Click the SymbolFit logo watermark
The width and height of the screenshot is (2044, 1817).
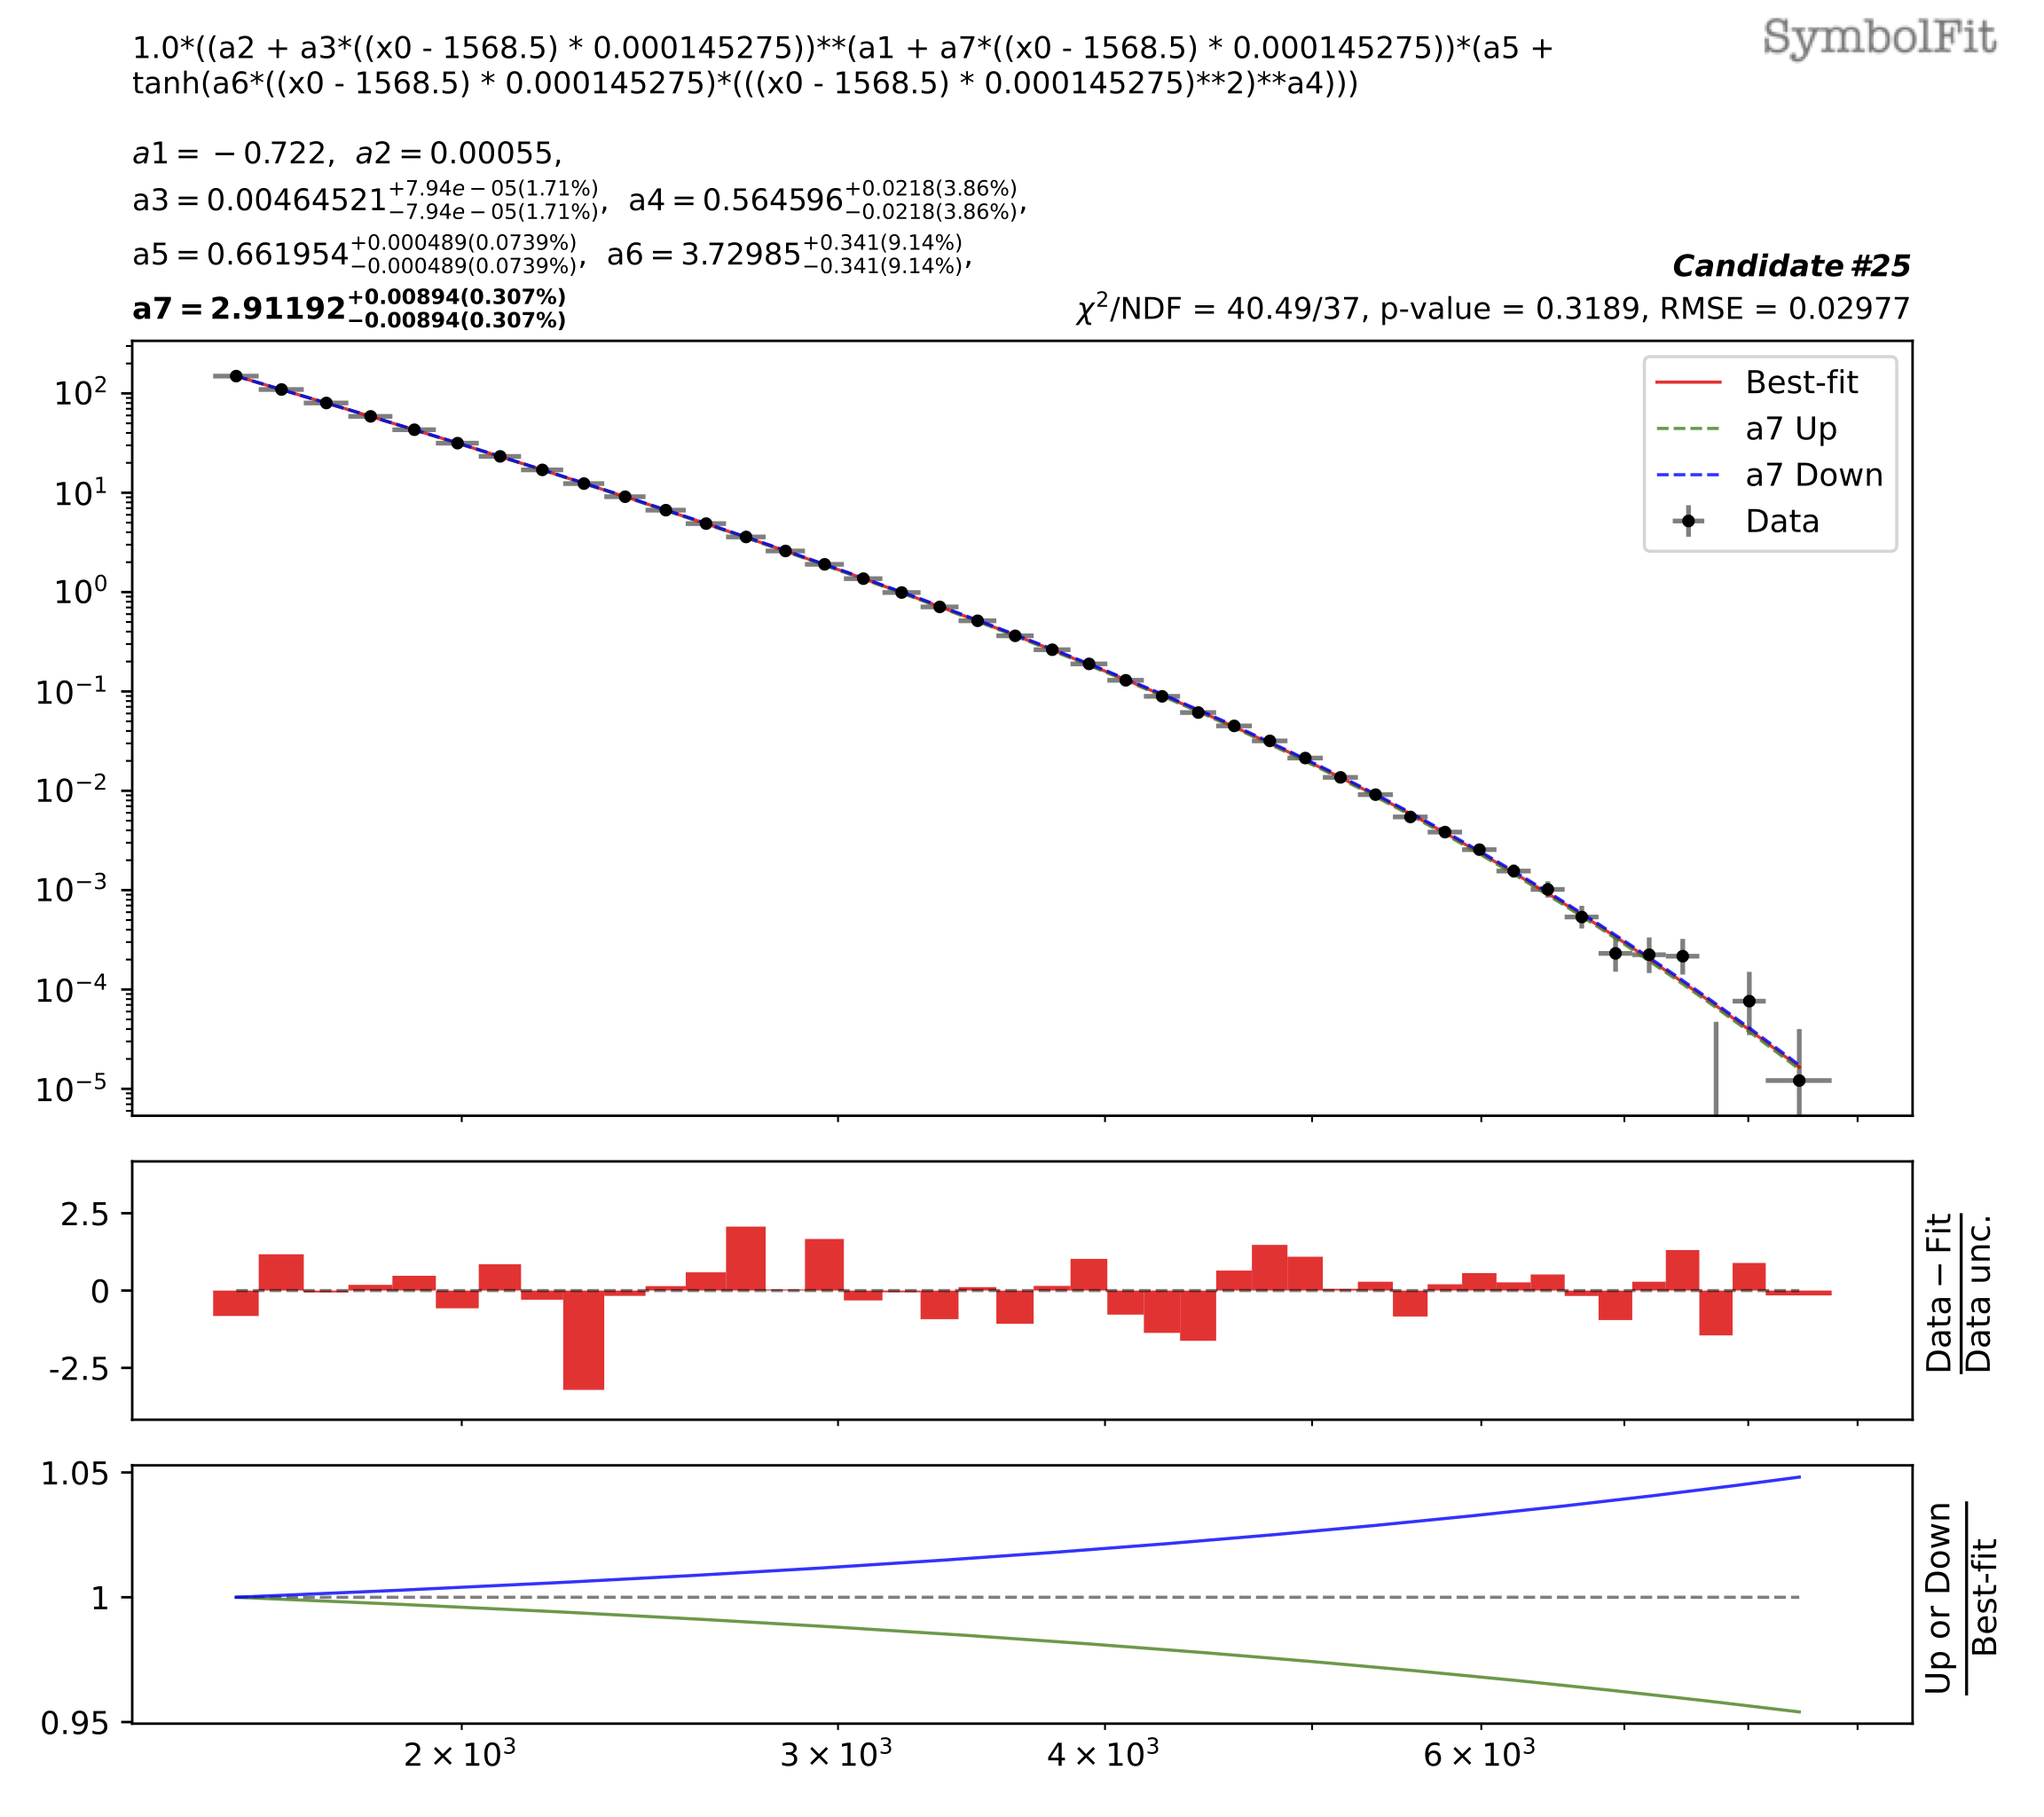(x=1878, y=38)
